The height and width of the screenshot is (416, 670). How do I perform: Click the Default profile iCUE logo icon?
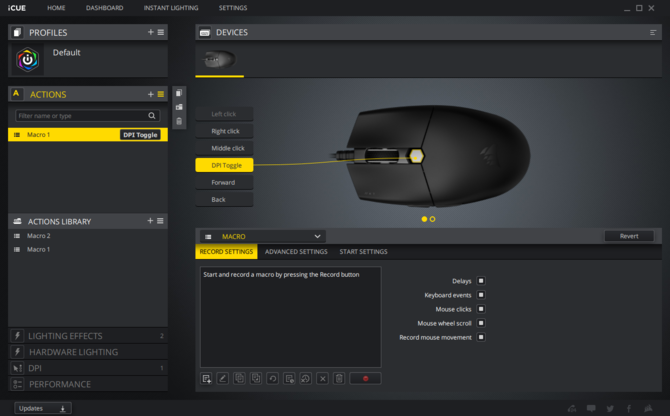tap(27, 60)
